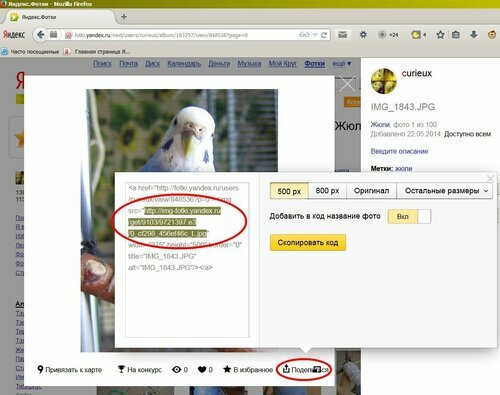Click the bookmark star icon

[x=440, y=35]
